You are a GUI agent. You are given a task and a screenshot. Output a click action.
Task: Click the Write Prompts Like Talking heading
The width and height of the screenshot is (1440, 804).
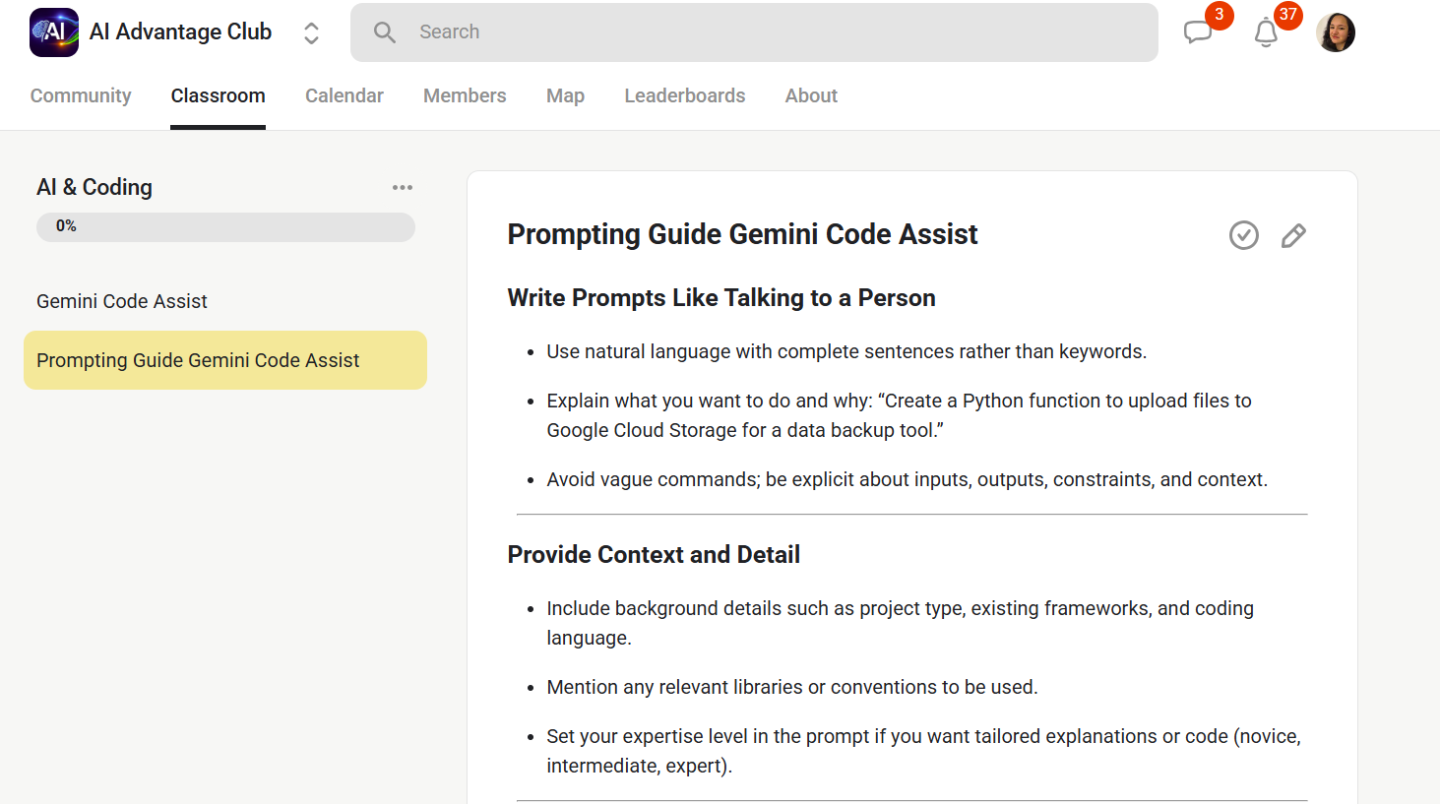[722, 298]
